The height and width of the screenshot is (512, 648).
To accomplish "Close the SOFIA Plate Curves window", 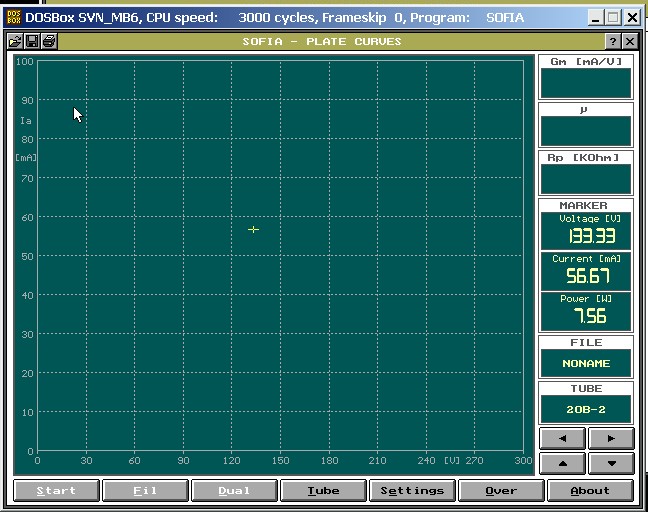I will pyautogui.click(x=629, y=41).
